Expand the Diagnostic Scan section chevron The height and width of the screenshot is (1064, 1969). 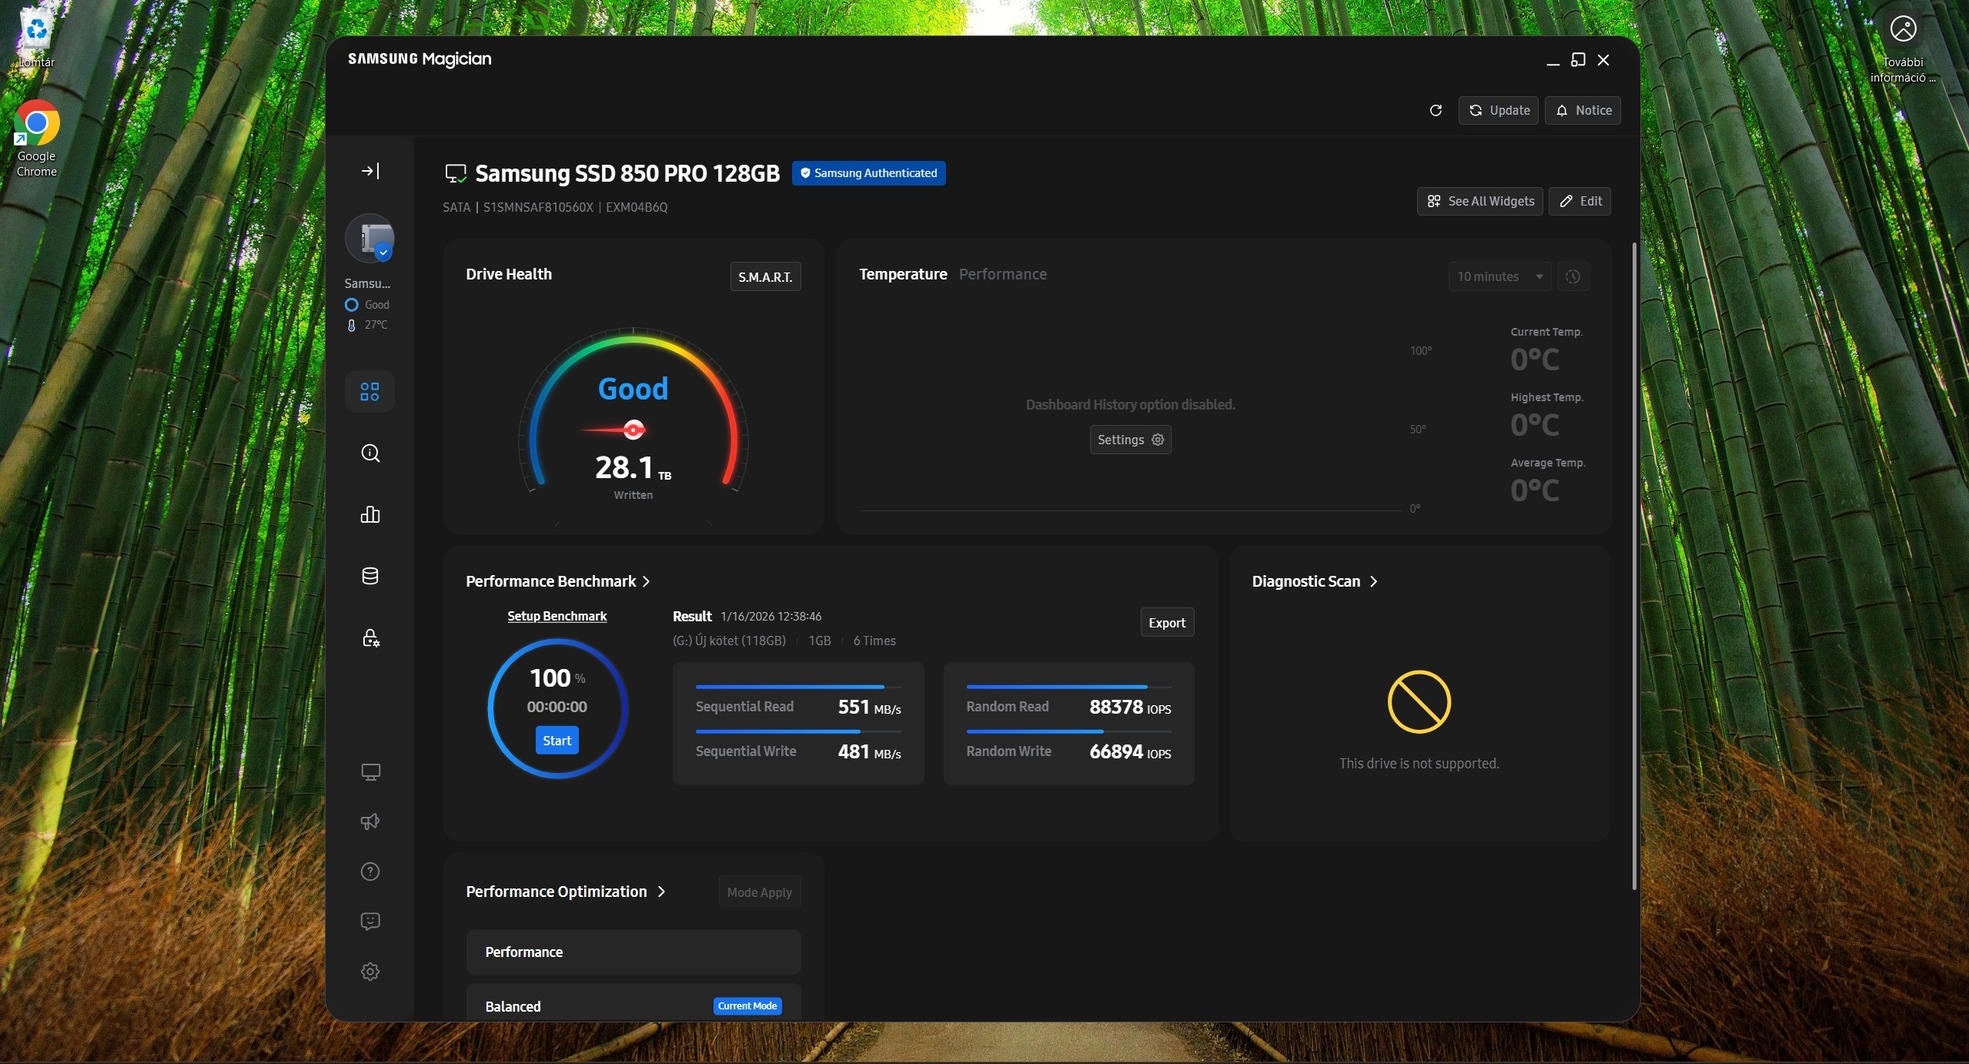coord(1373,581)
